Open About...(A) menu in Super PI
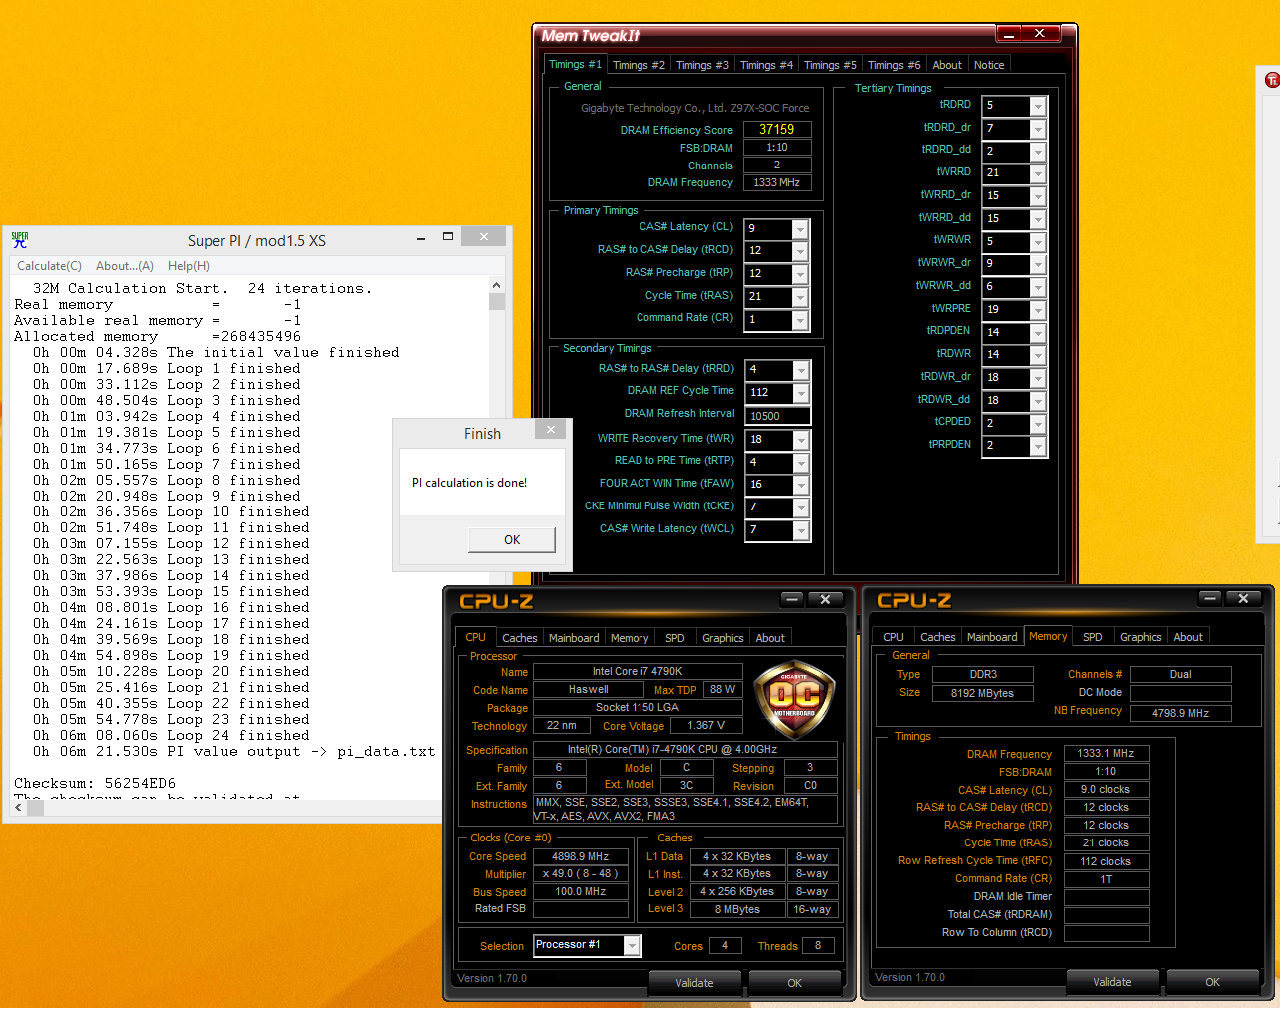 (125, 266)
